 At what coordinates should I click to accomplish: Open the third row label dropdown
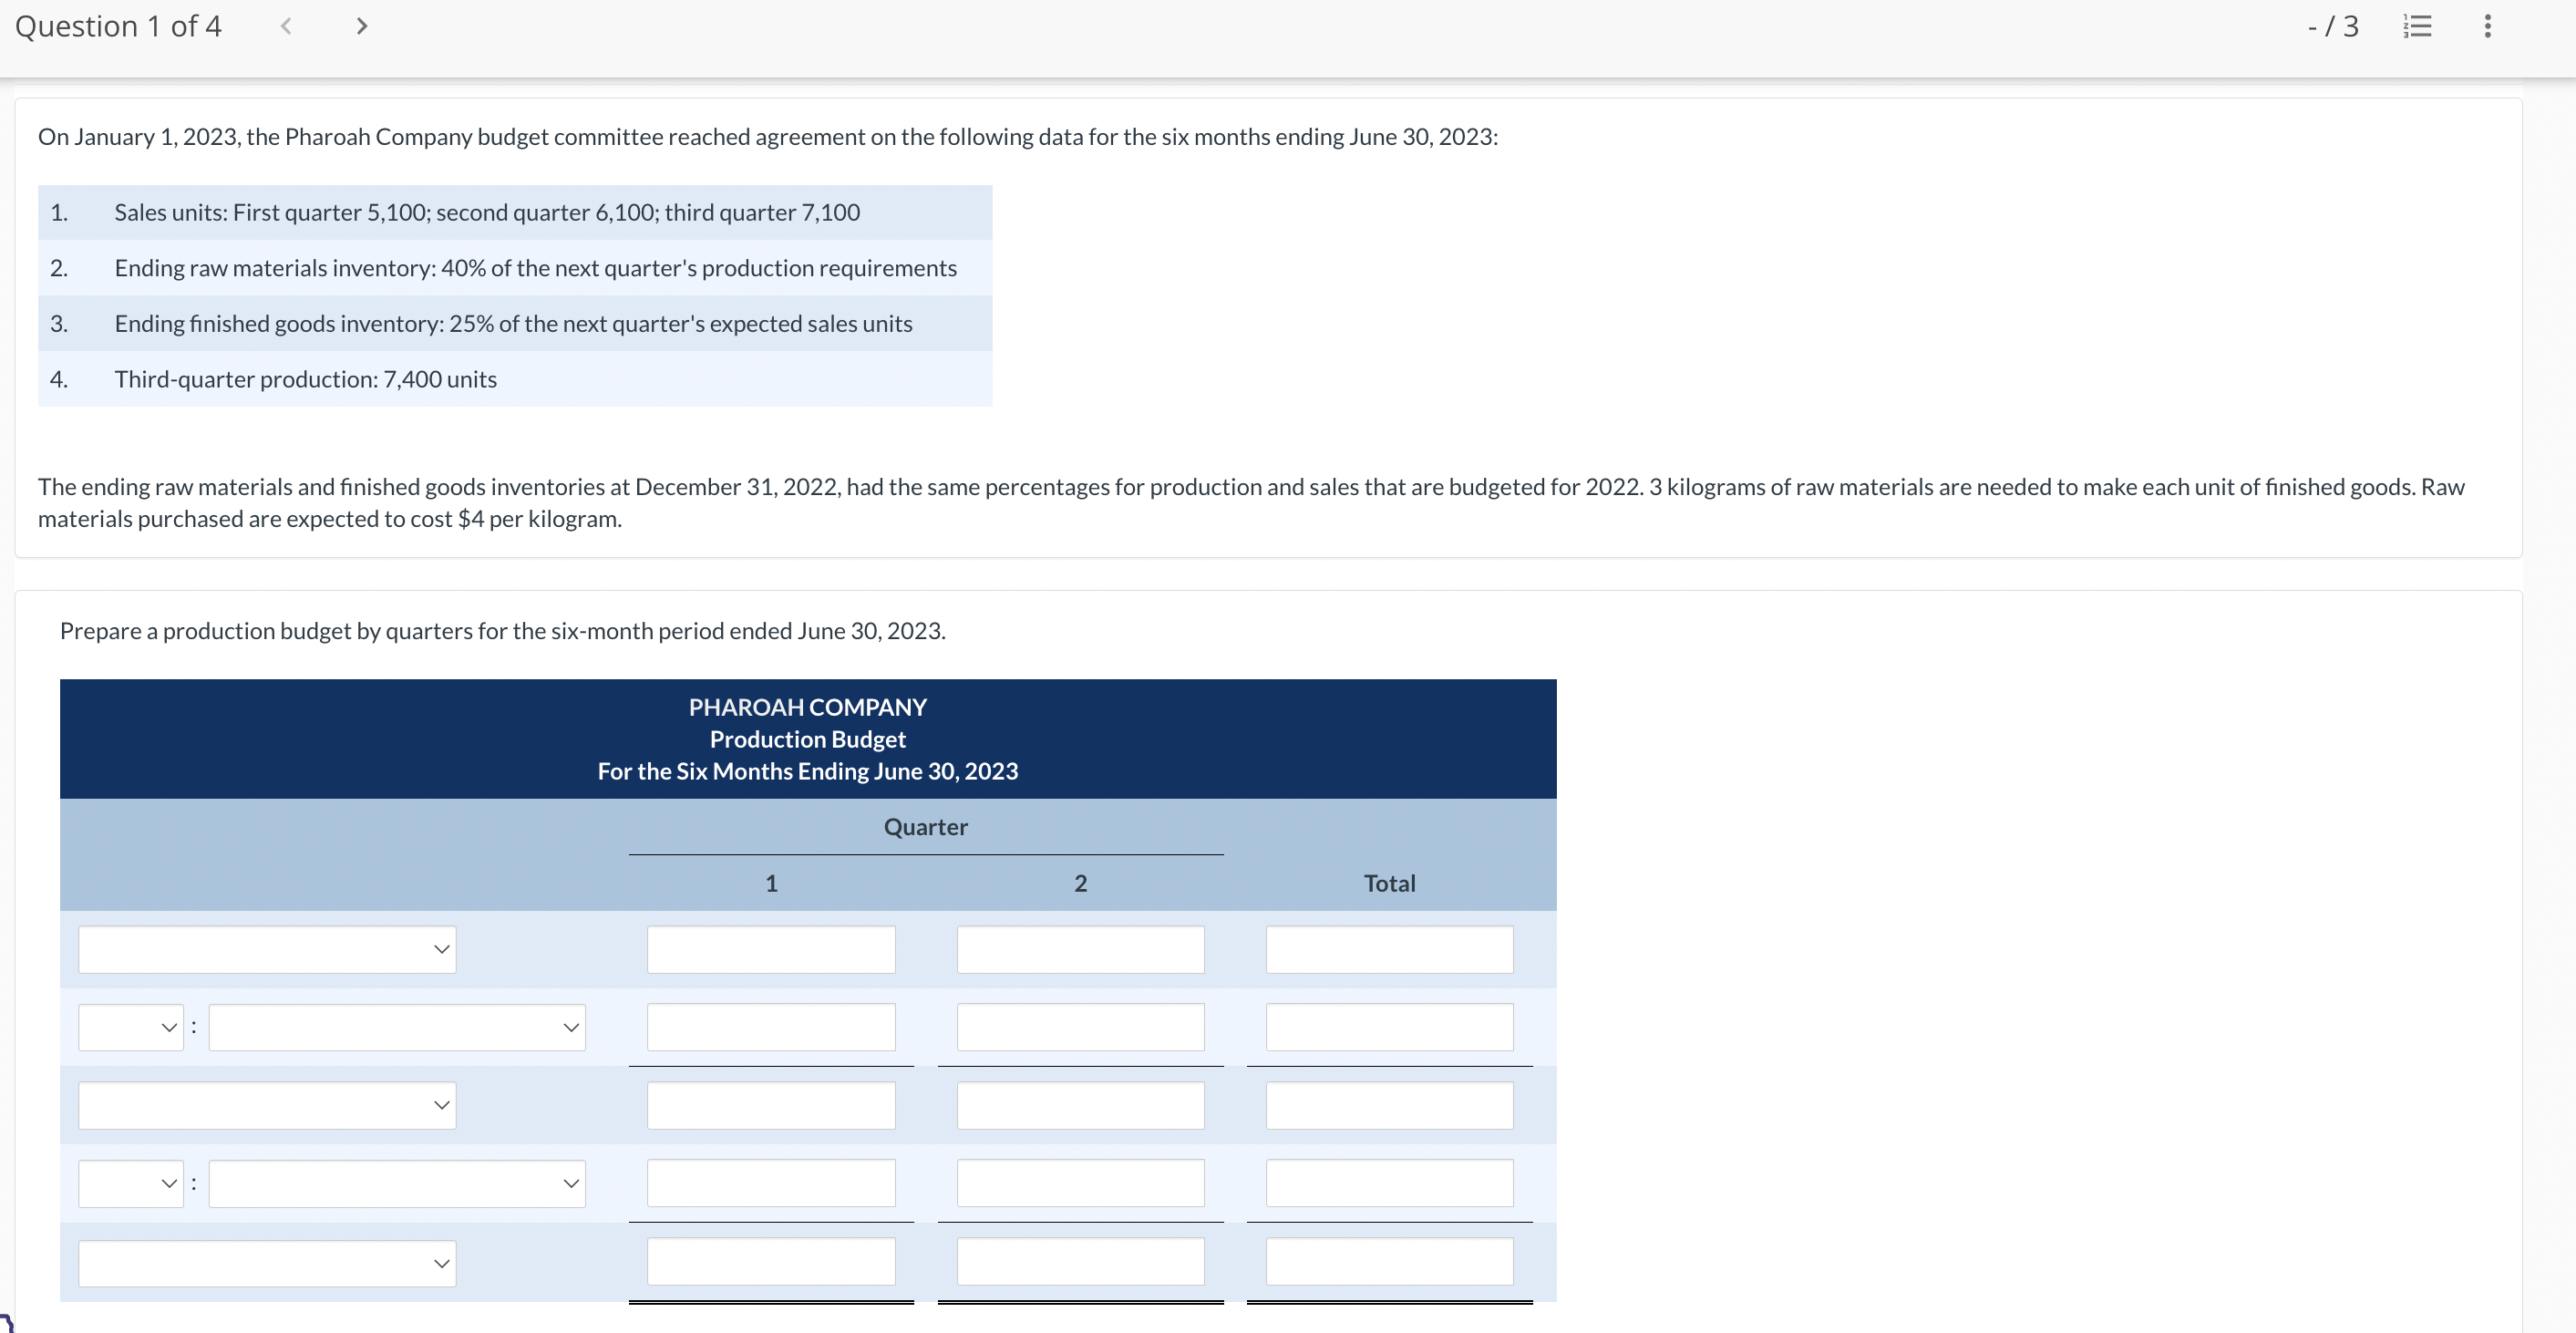267,1105
